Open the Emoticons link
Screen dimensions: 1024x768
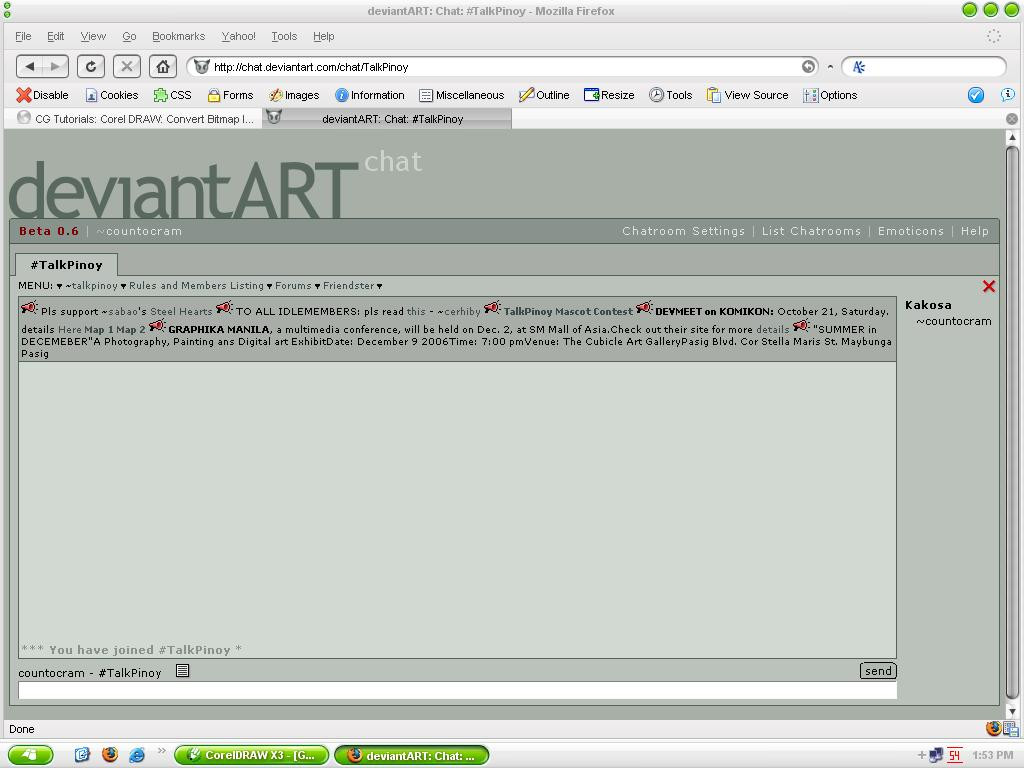910,231
